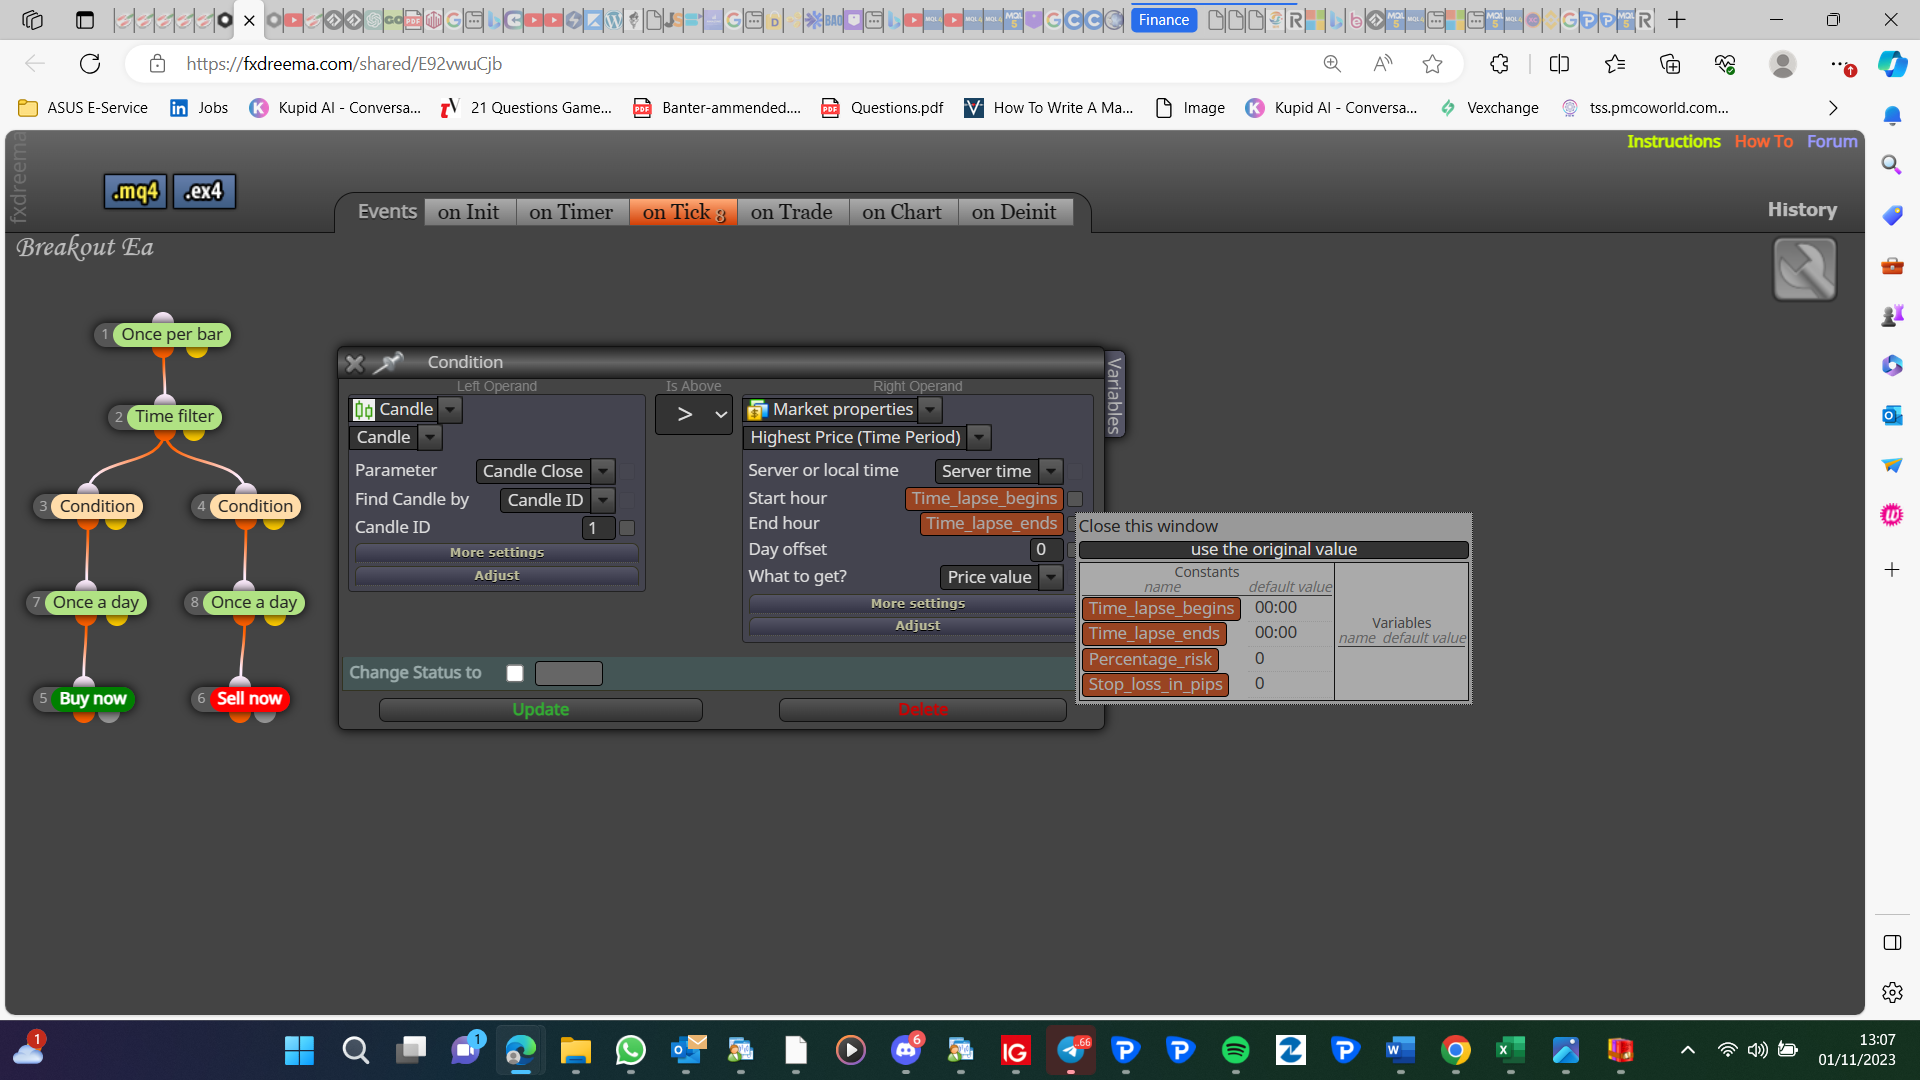Open the tools wrench icon under History
This screenshot has height=1080, width=1920.
pos(1804,269)
